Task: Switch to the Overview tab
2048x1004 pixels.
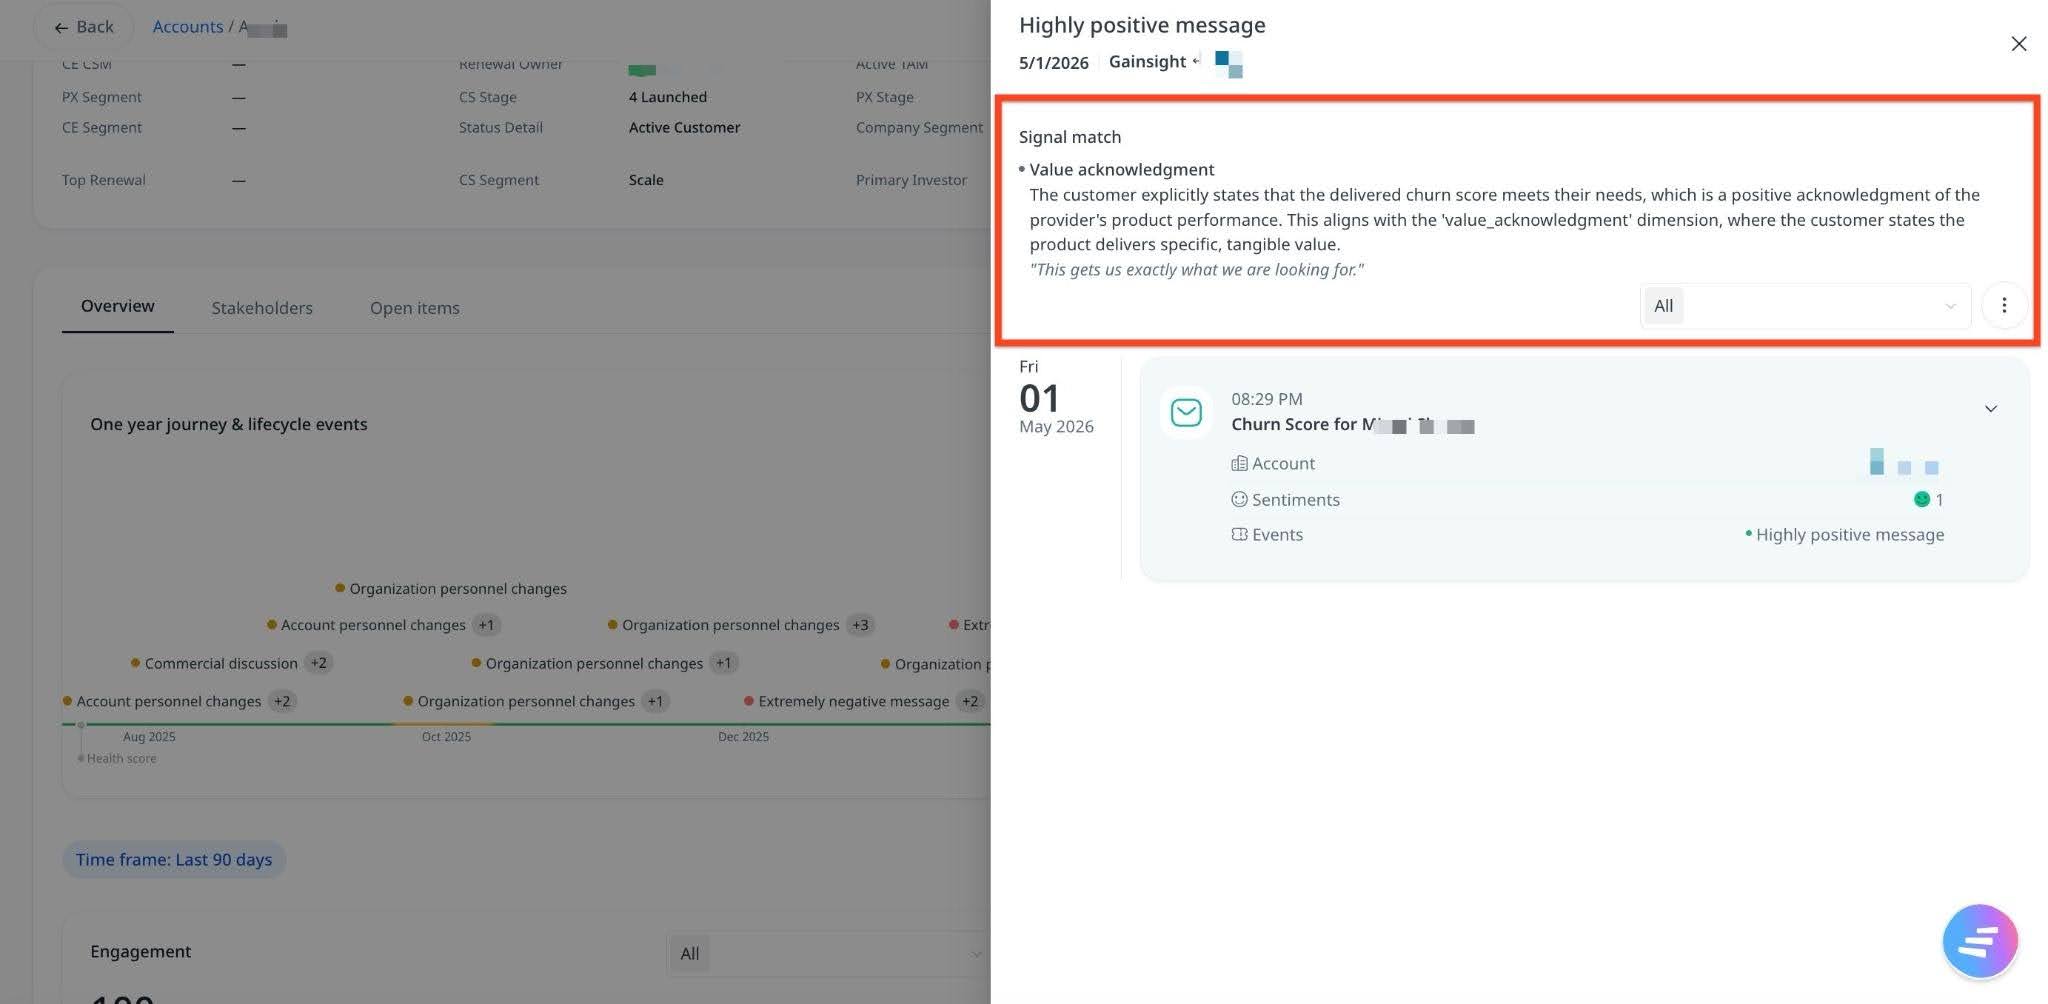Action: click(x=118, y=306)
